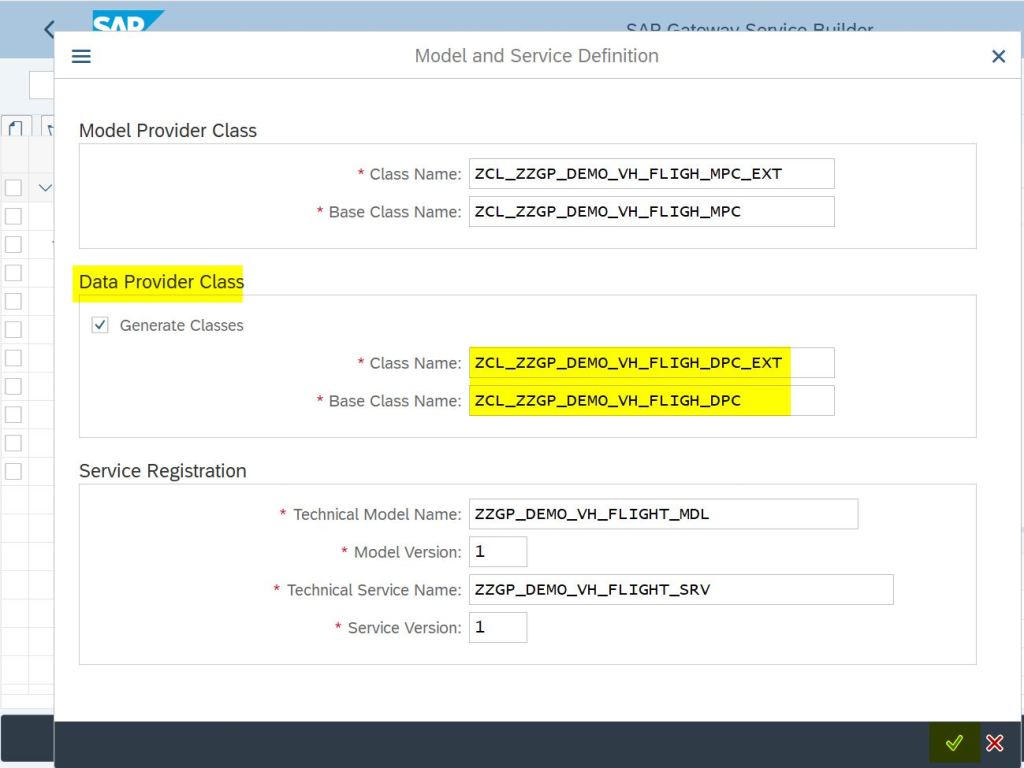Focus the Model Version field

[497, 552]
